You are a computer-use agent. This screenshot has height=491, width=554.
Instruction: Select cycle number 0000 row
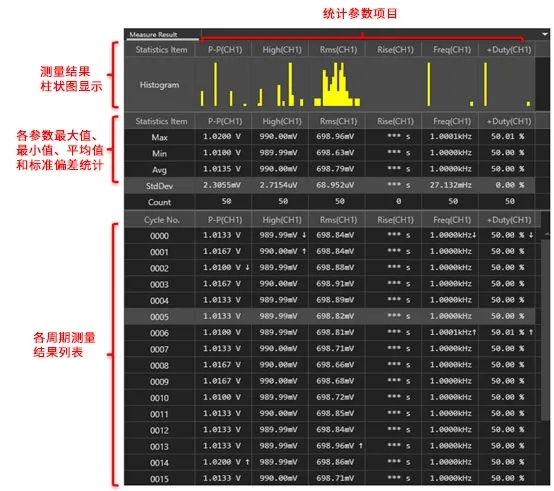(x=329, y=236)
